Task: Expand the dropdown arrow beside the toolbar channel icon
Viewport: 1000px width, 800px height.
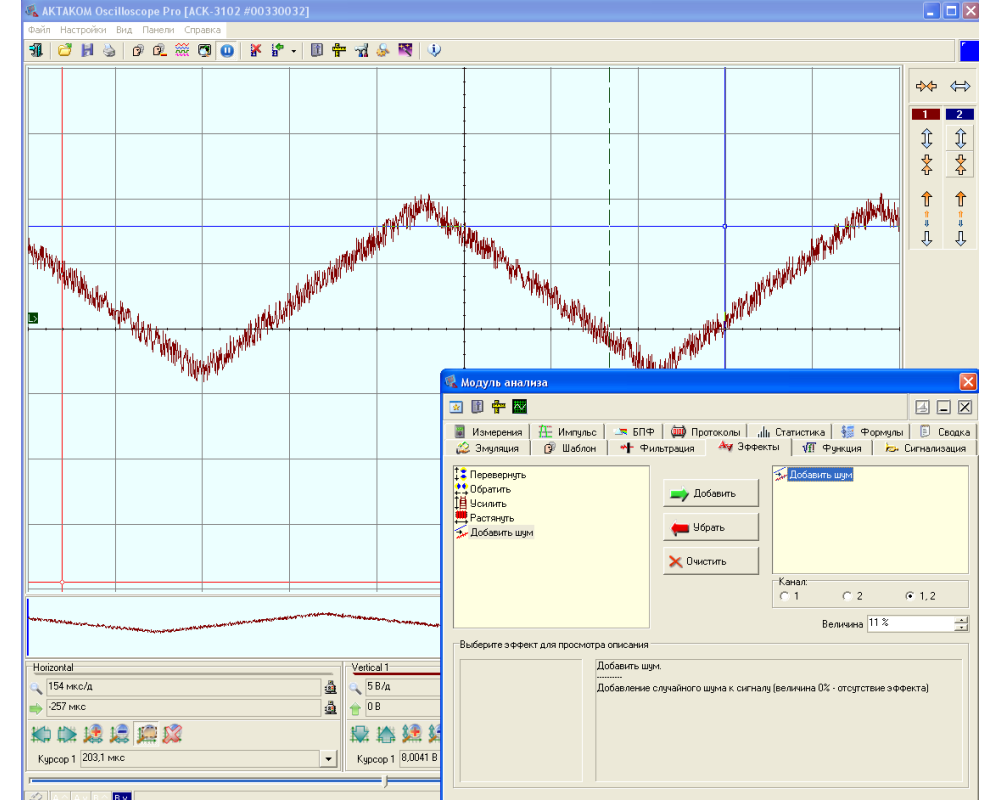Action: coord(293,51)
